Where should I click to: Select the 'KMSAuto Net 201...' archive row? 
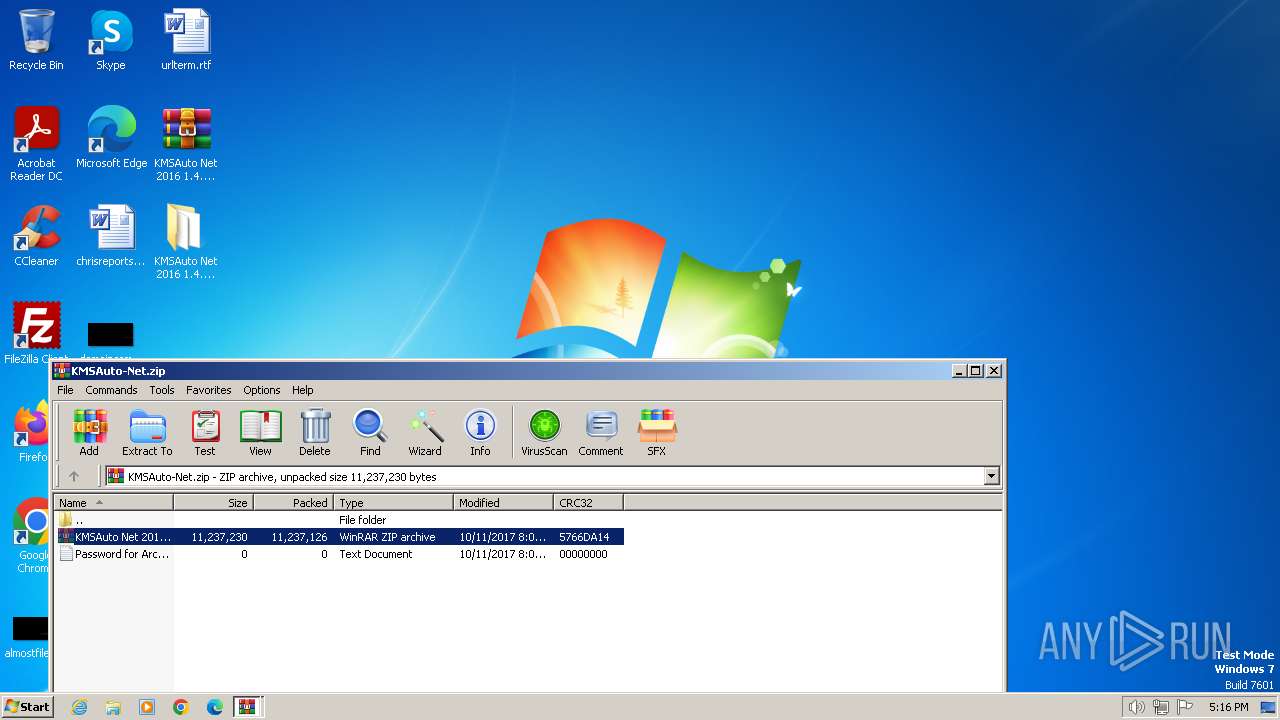coord(339,537)
